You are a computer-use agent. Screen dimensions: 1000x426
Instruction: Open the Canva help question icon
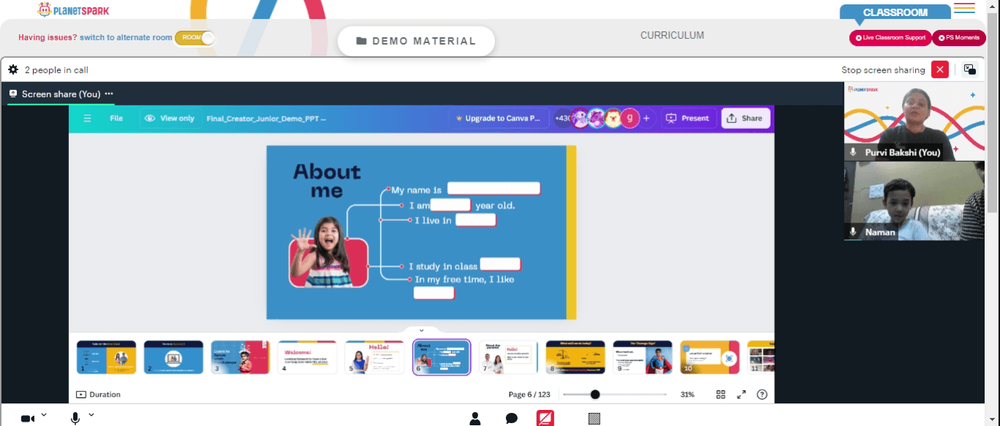(761, 395)
